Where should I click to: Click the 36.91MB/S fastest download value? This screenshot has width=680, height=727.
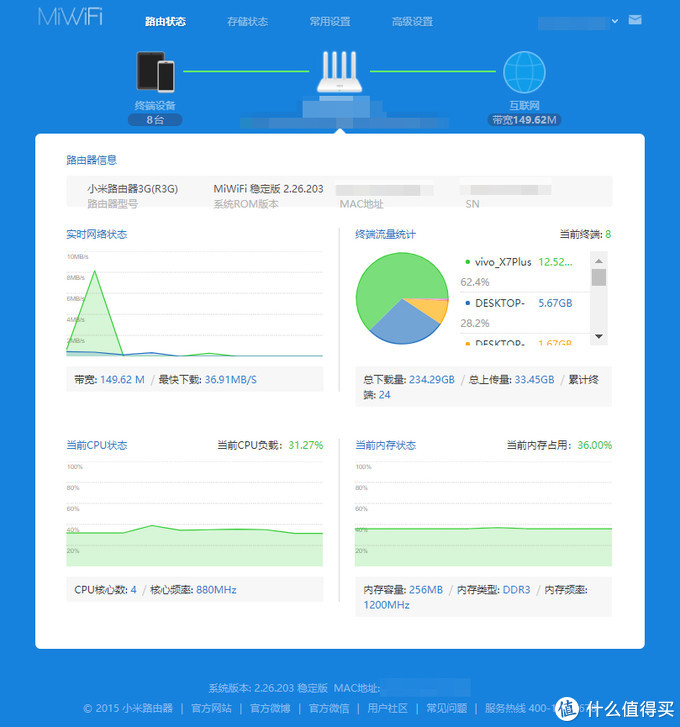coord(231,380)
